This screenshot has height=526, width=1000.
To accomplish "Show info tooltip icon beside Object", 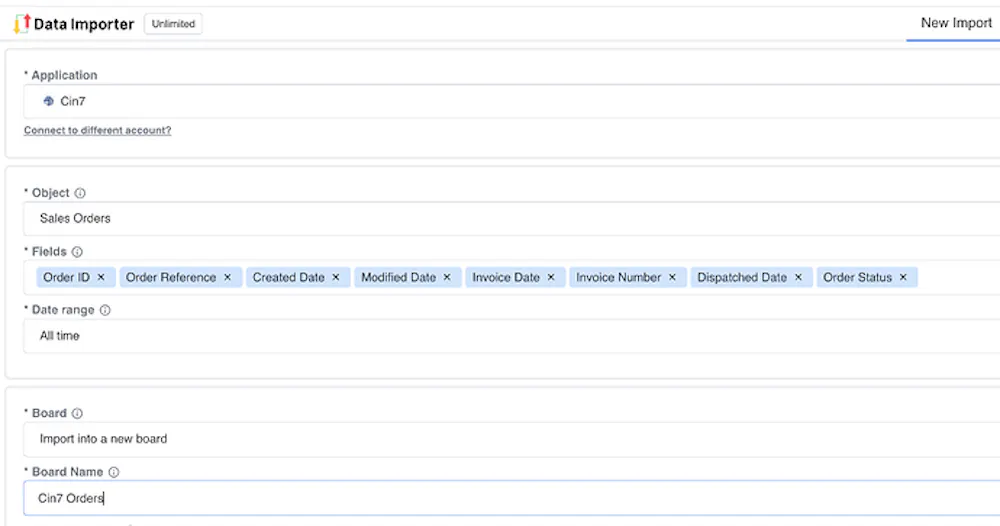I will tap(80, 193).
